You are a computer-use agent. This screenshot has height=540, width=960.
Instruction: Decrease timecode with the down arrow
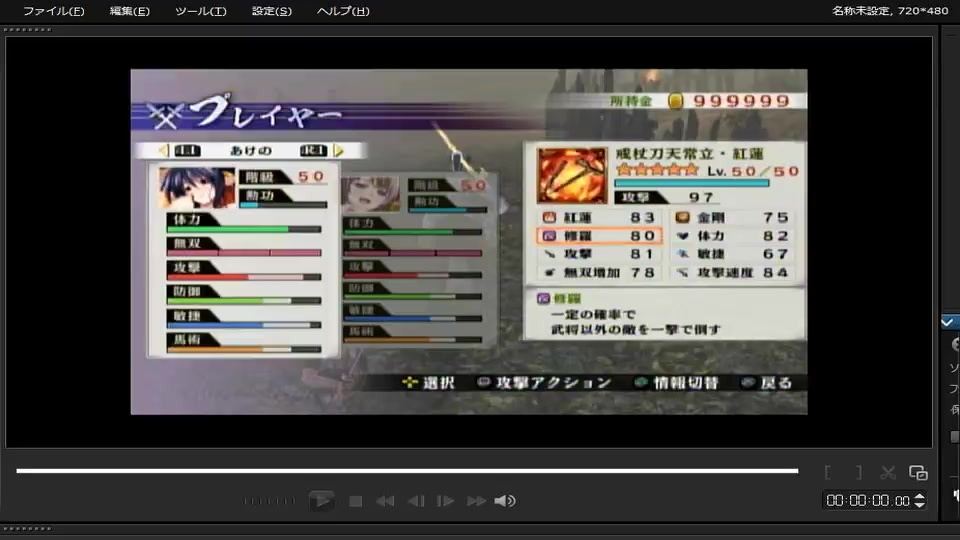[x=920, y=505]
